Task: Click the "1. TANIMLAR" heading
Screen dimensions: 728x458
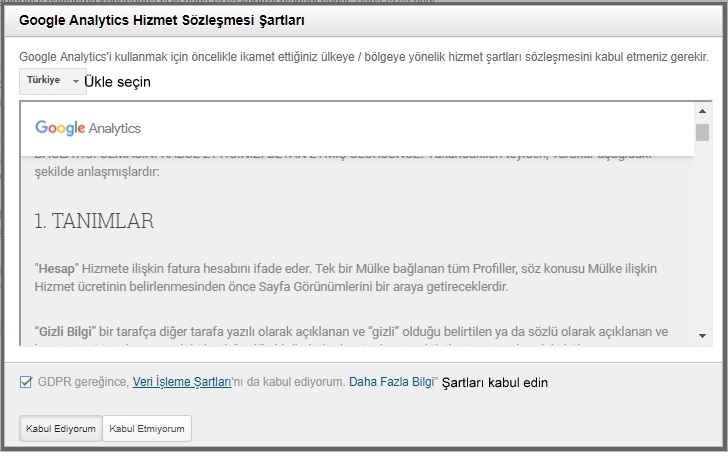Action: pos(94,221)
